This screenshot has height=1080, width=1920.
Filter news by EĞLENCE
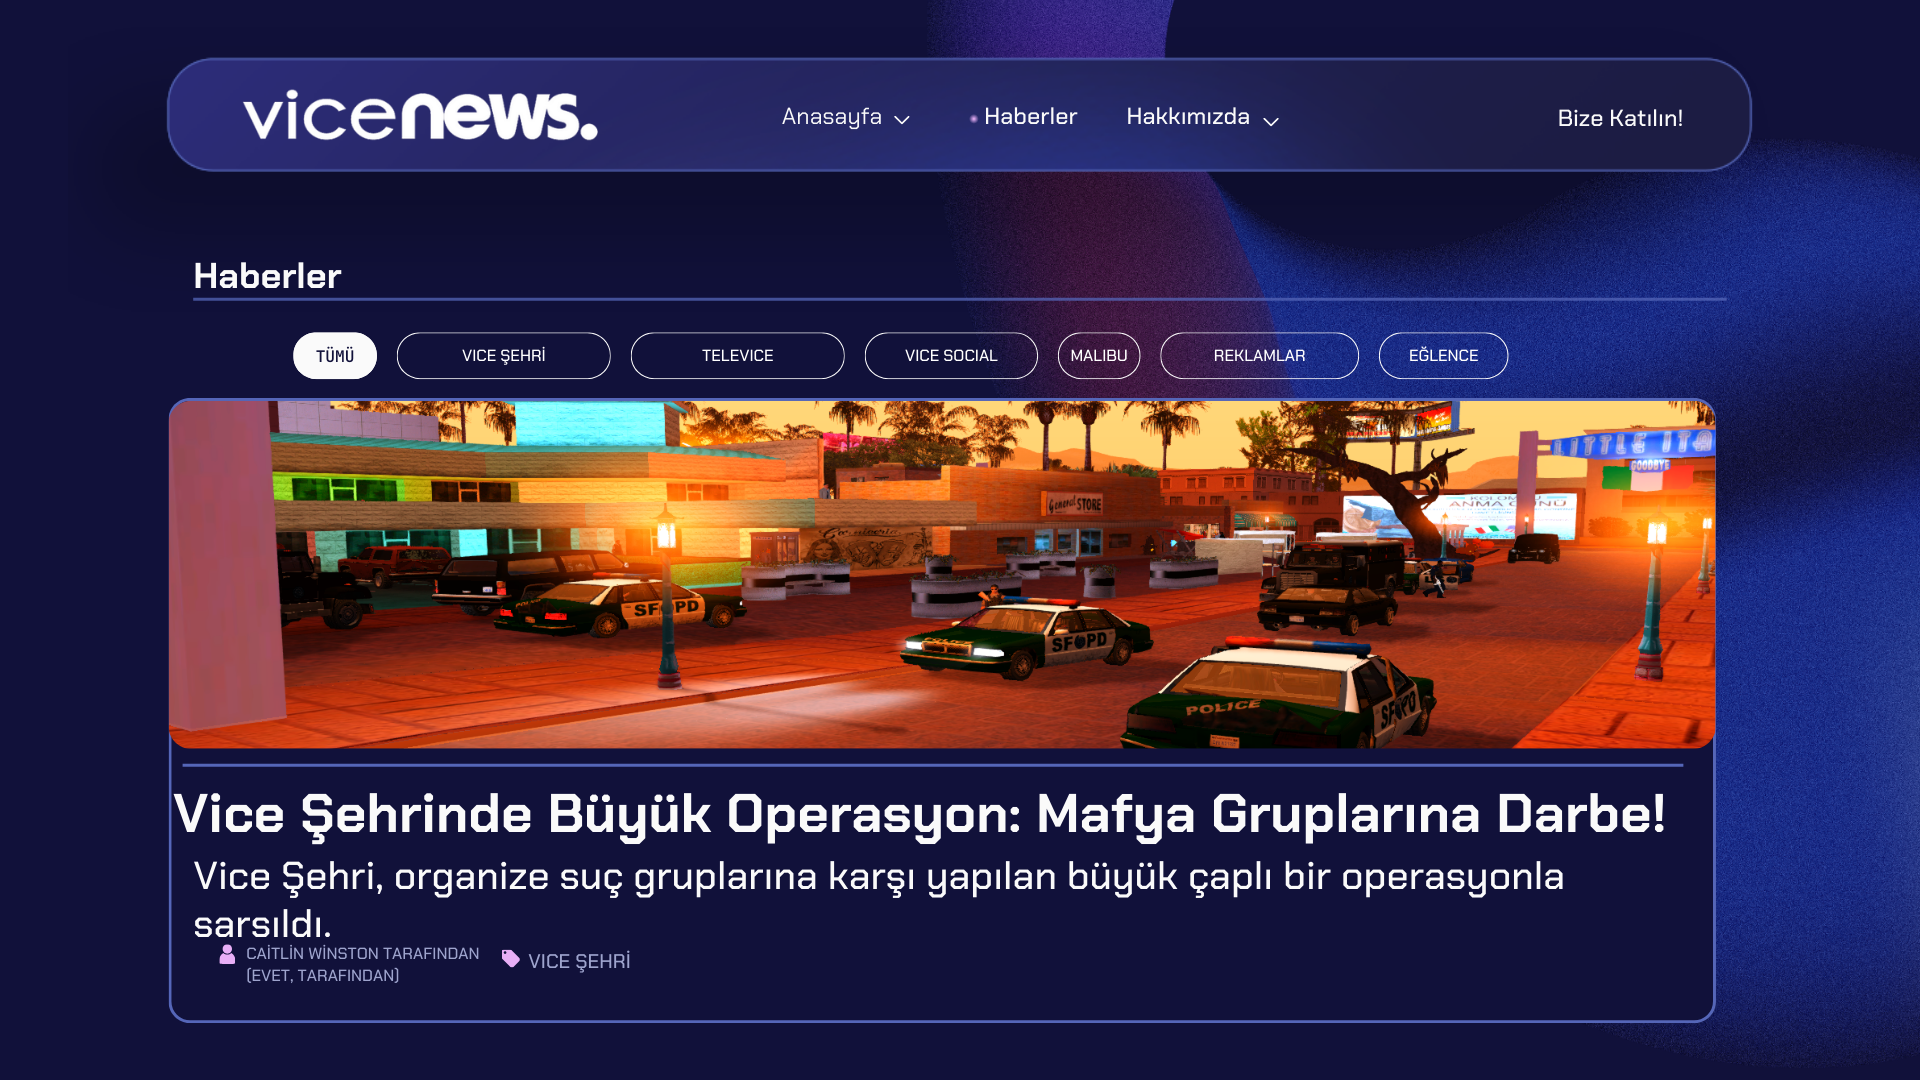click(x=1443, y=356)
